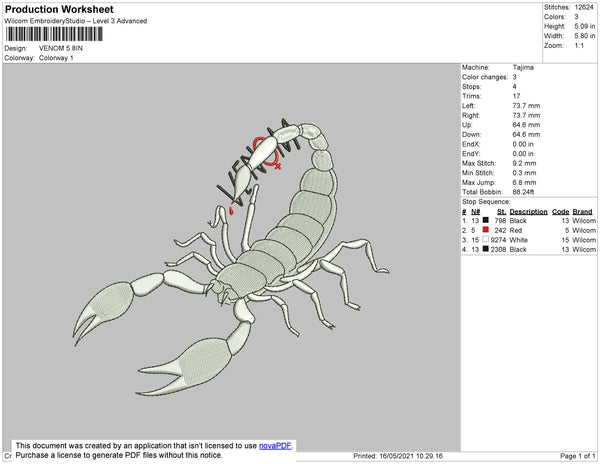Click the barcode under the worksheet title
This screenshot has height=464, width=600.
(x=54, y=34)
